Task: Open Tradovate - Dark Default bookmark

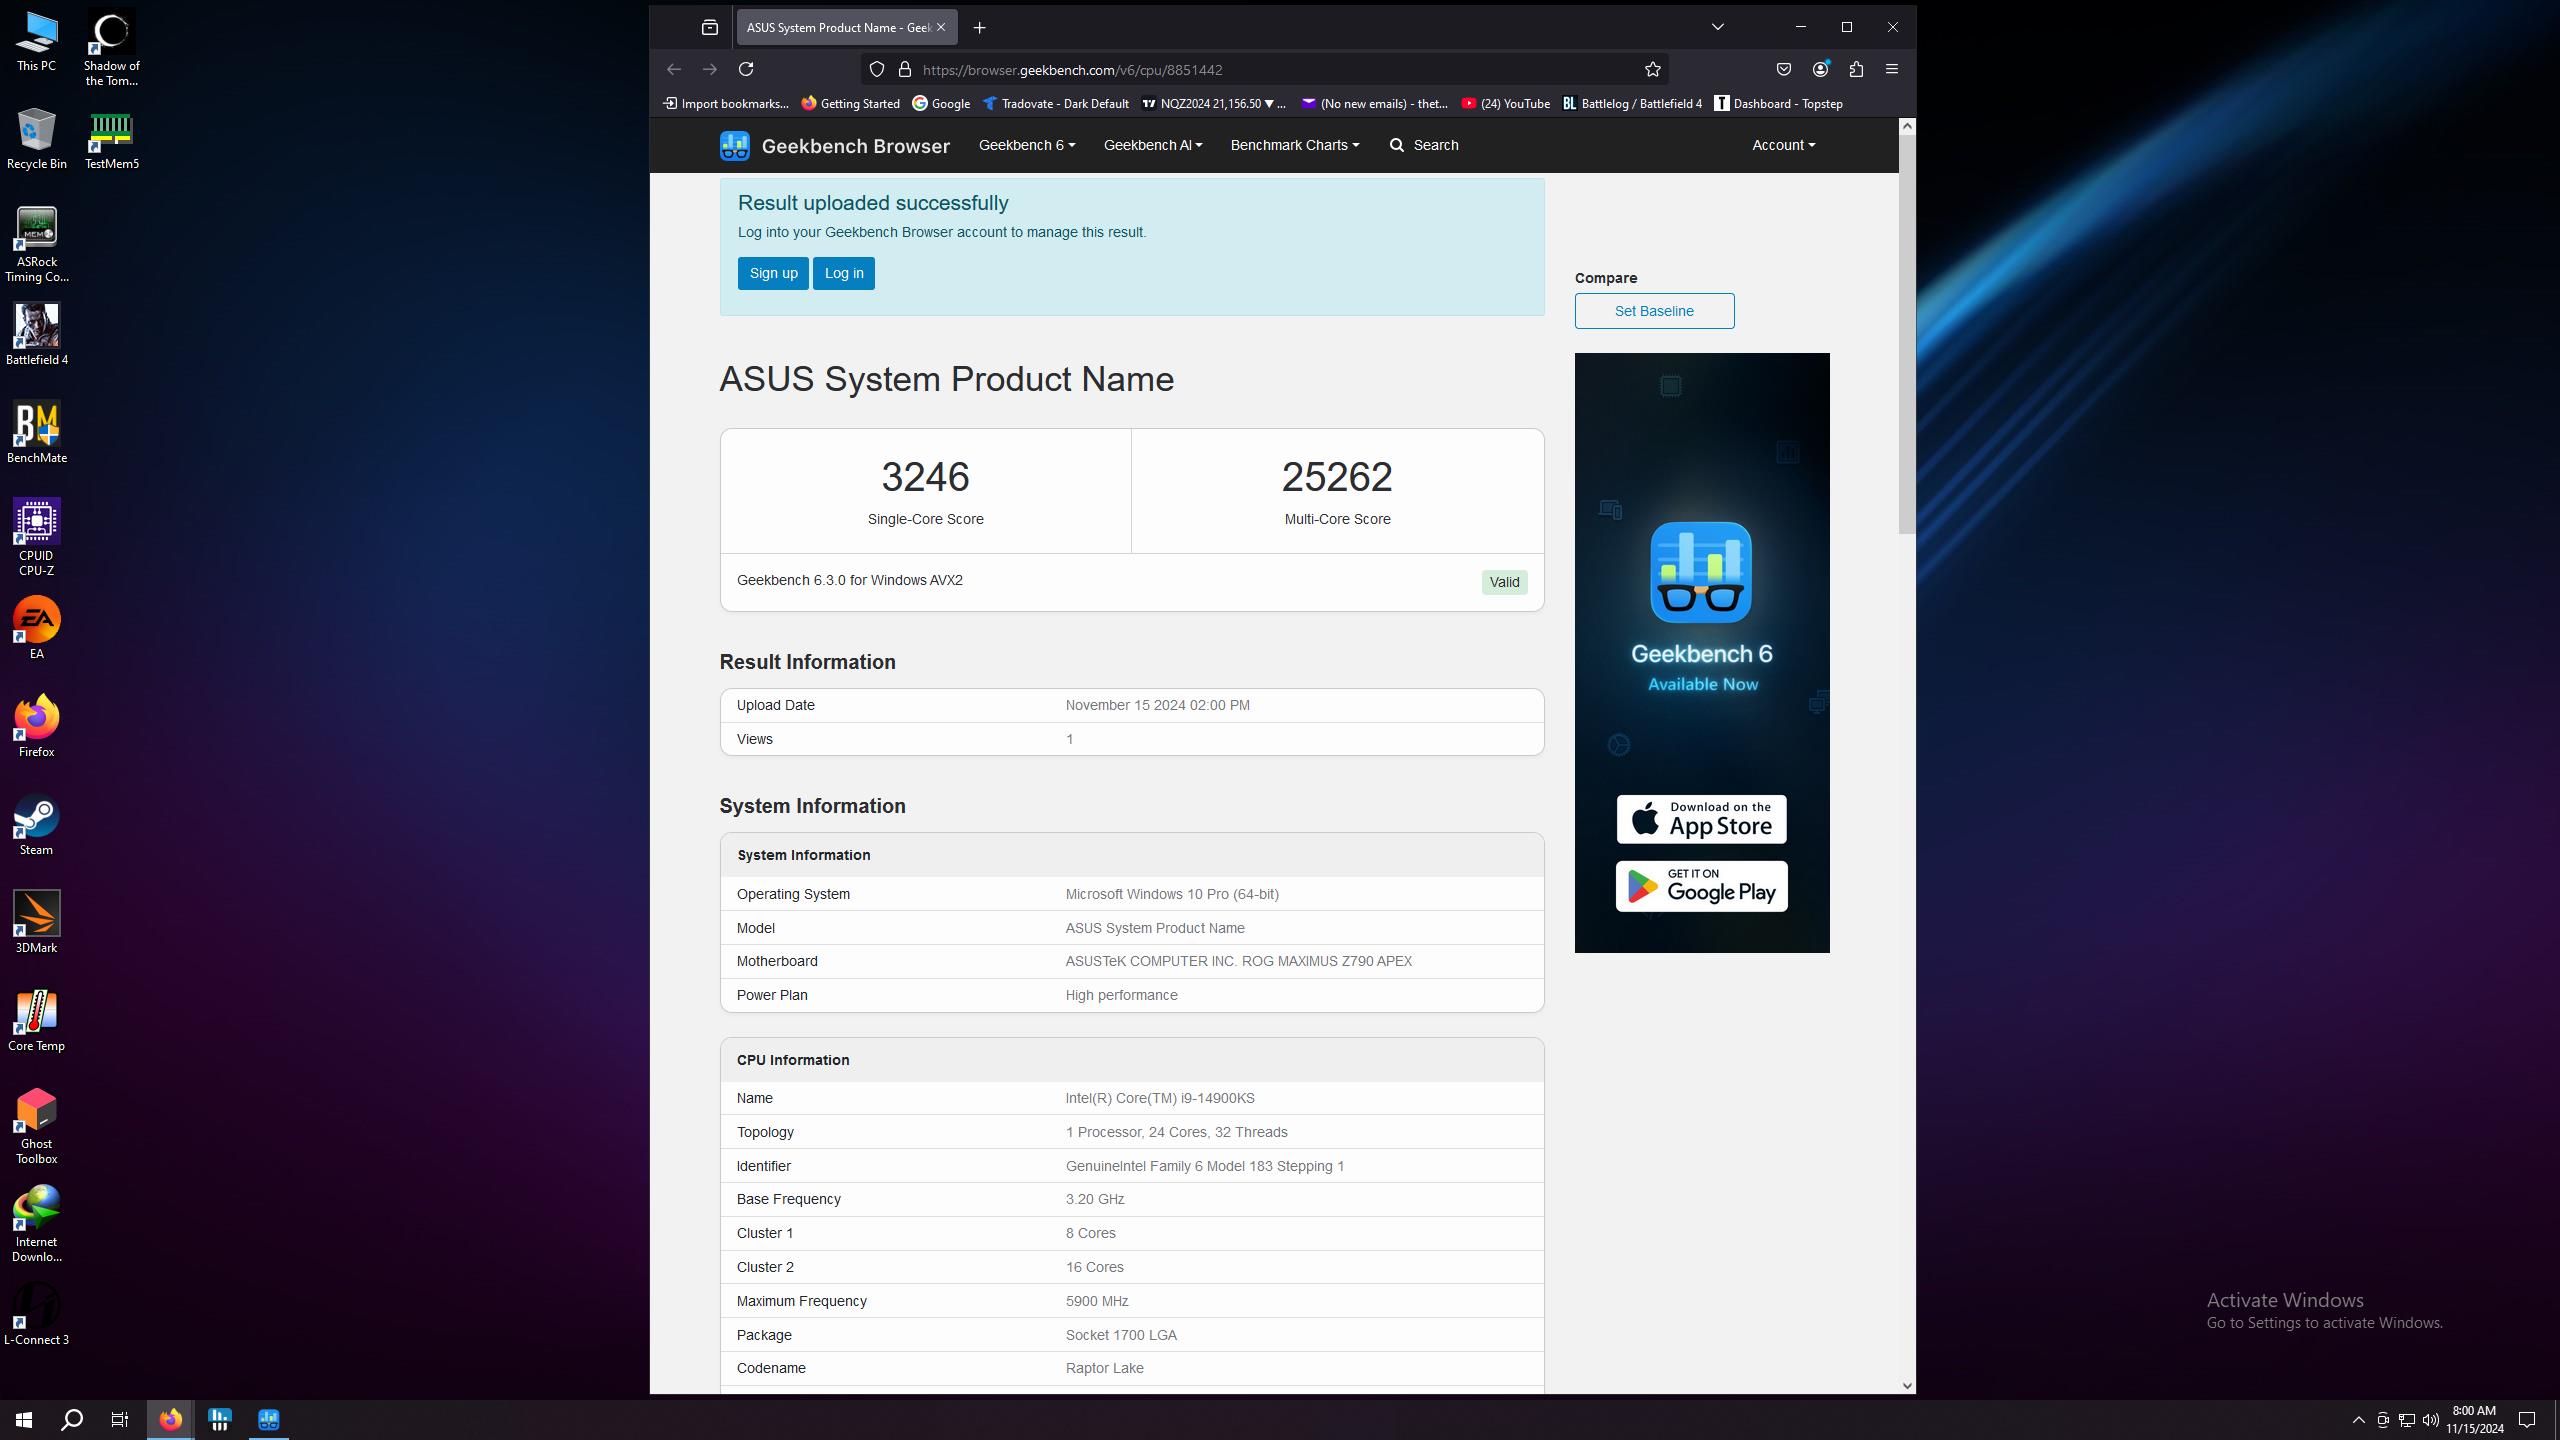Action: click(1055, 103)
